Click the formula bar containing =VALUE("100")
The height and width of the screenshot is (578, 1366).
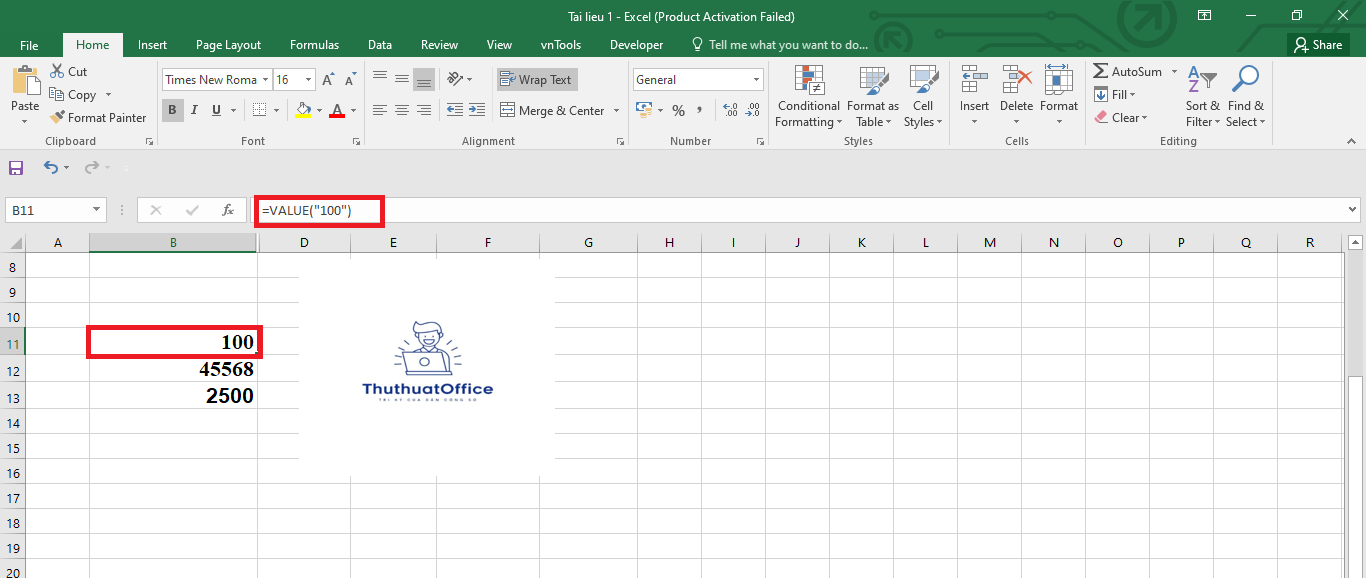pyautogui.click(x=800, y=210)
